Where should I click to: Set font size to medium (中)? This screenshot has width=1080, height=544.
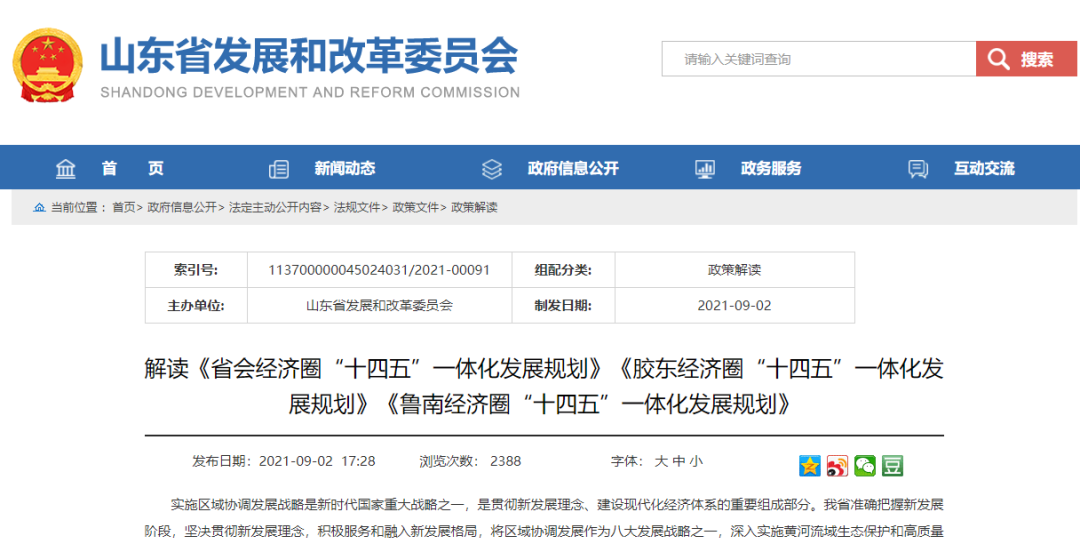[x=678, y=461]
